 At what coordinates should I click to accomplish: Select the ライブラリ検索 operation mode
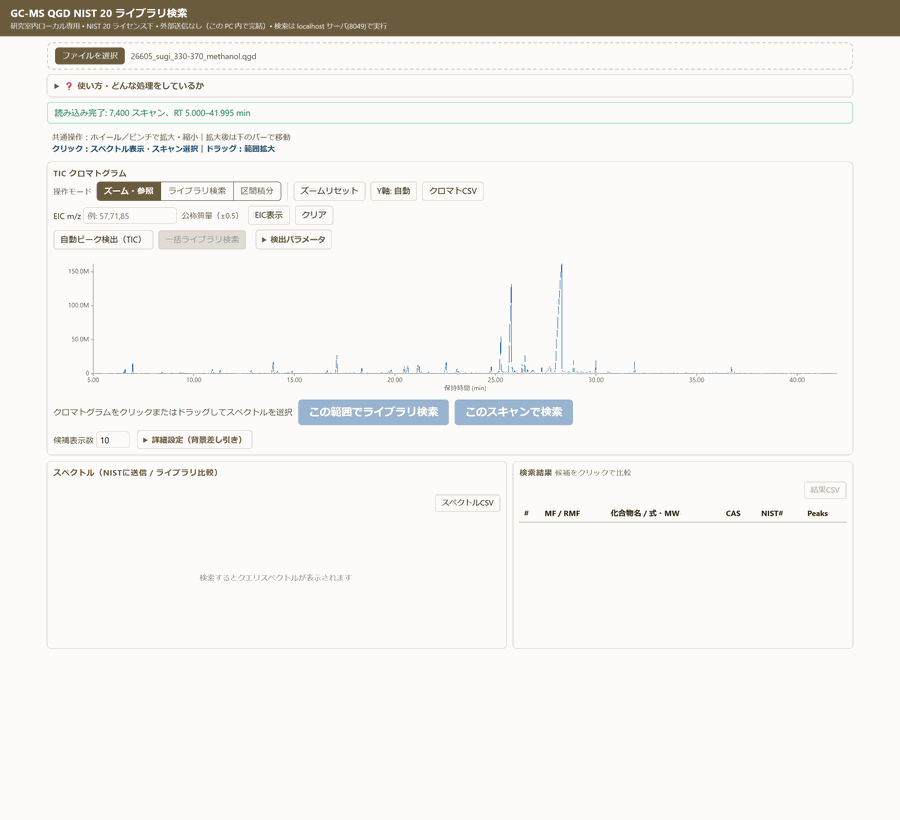(x=197, y=191)
